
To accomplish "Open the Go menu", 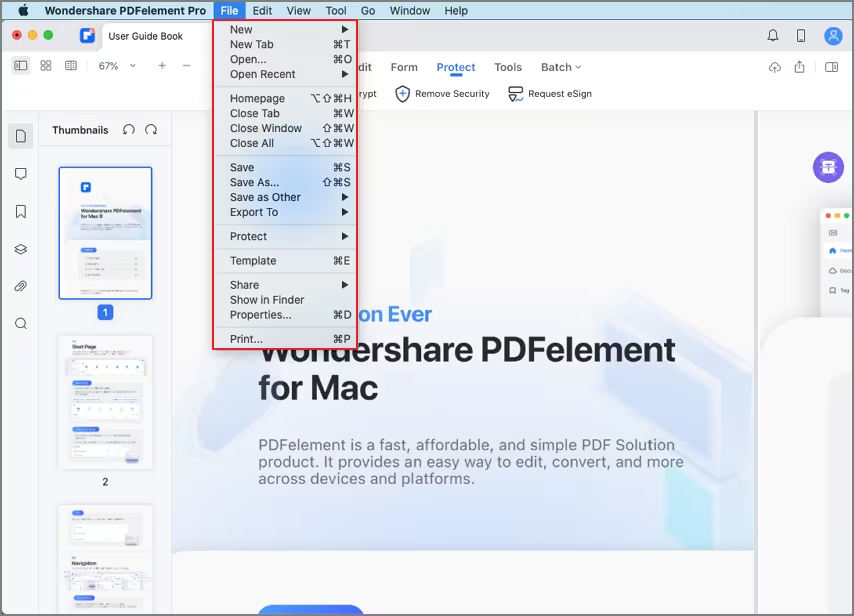I will coord(368,10).
